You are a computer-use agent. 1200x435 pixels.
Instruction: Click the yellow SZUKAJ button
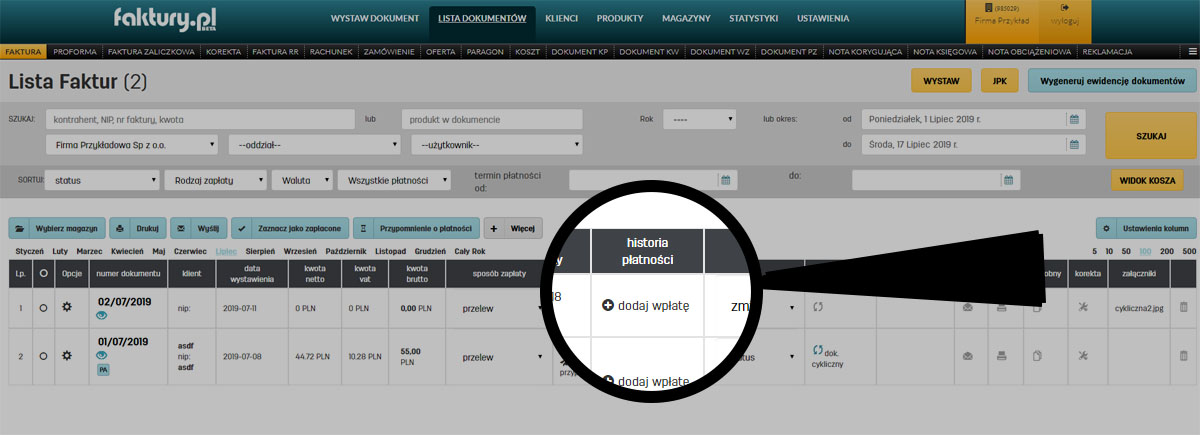[1150, 134]
